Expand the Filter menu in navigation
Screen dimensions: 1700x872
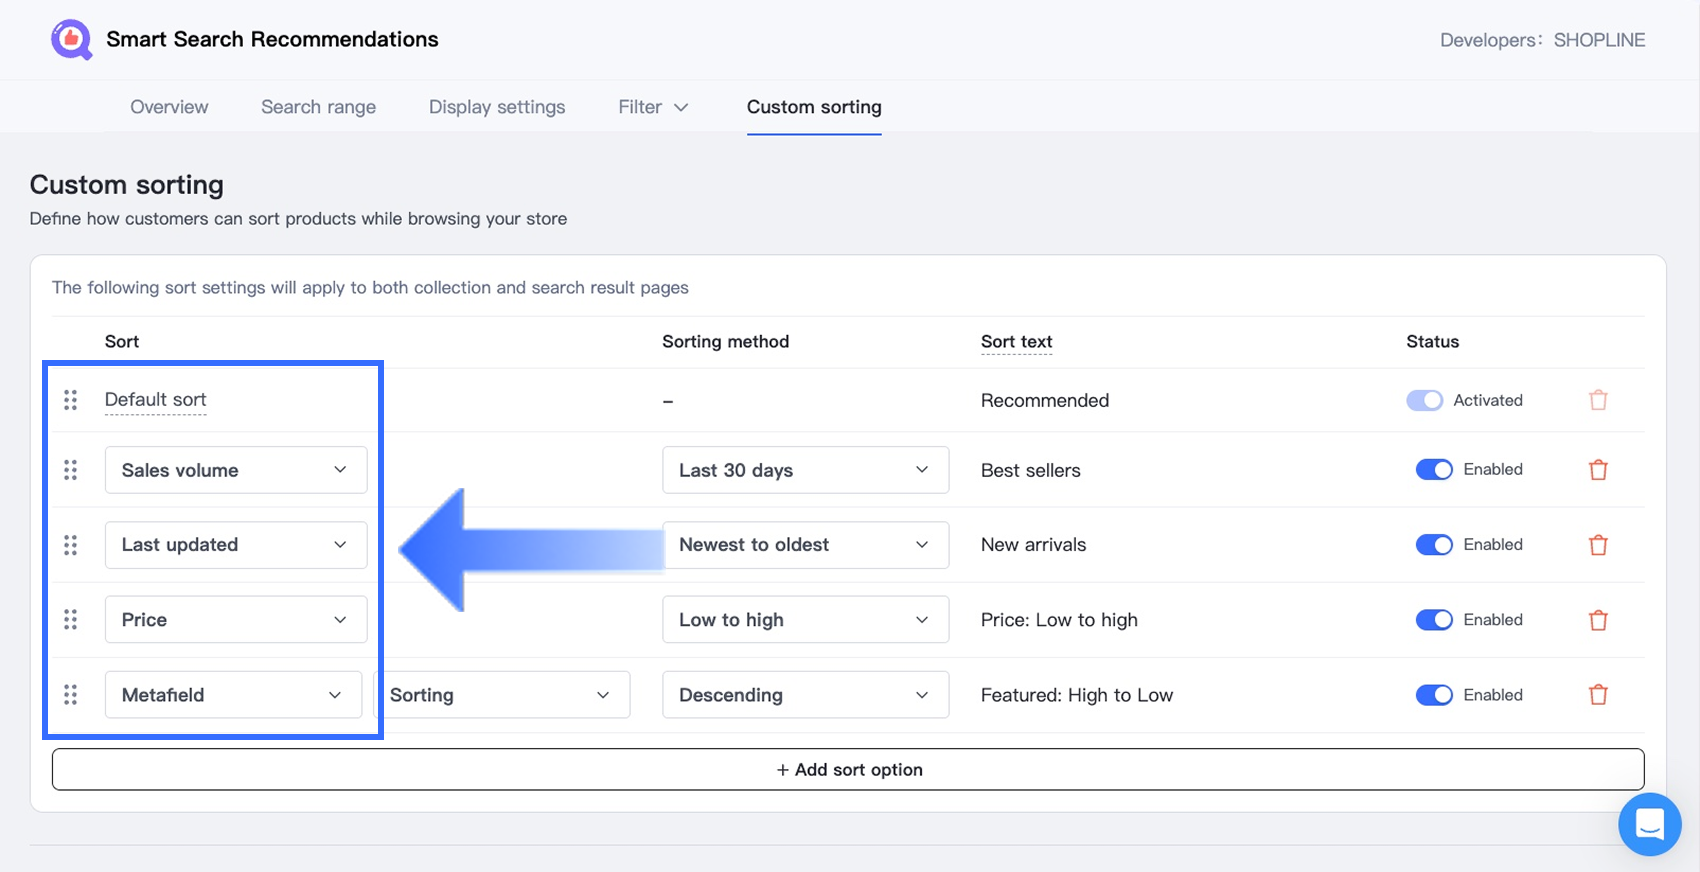pos(653,107)
